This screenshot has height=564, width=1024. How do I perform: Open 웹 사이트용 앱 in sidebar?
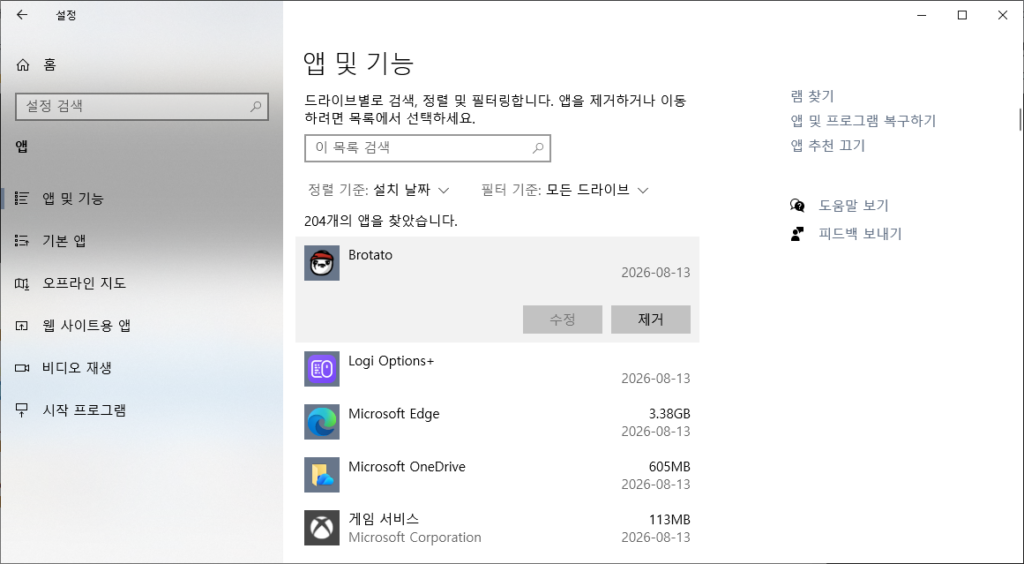click(x=87, y=325)
